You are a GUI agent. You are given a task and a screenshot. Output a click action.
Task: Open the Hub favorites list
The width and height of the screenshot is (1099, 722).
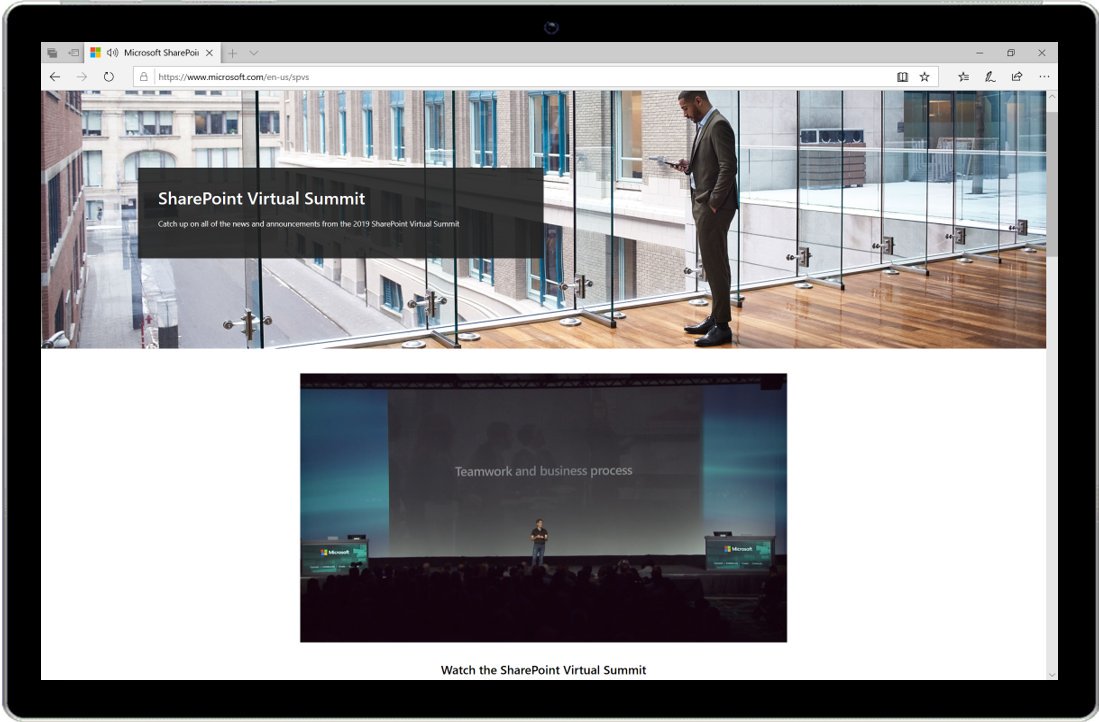pyautogui.click(x=961, y=76)
